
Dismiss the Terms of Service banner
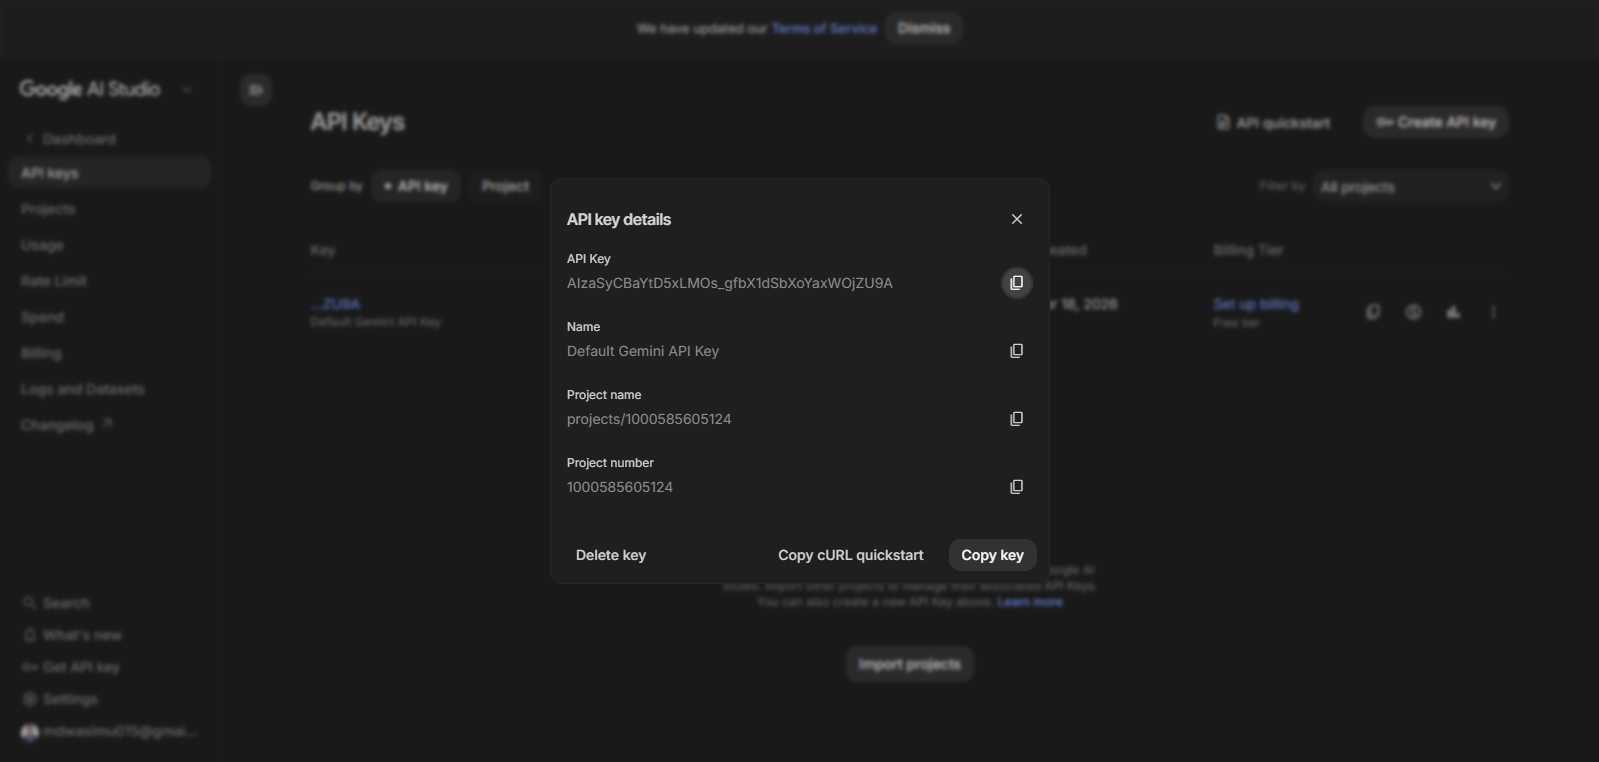coord(923,28)
